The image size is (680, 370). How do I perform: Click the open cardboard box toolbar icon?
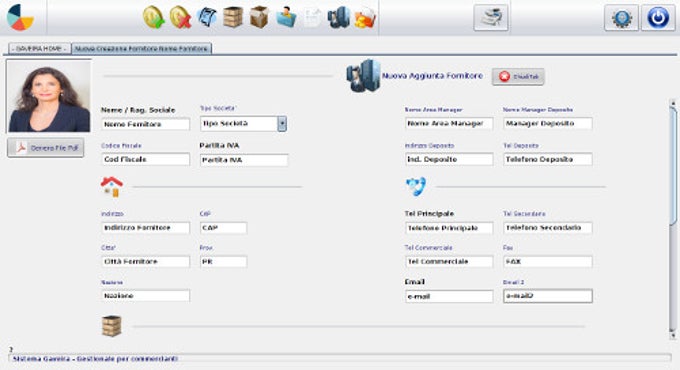259,17
